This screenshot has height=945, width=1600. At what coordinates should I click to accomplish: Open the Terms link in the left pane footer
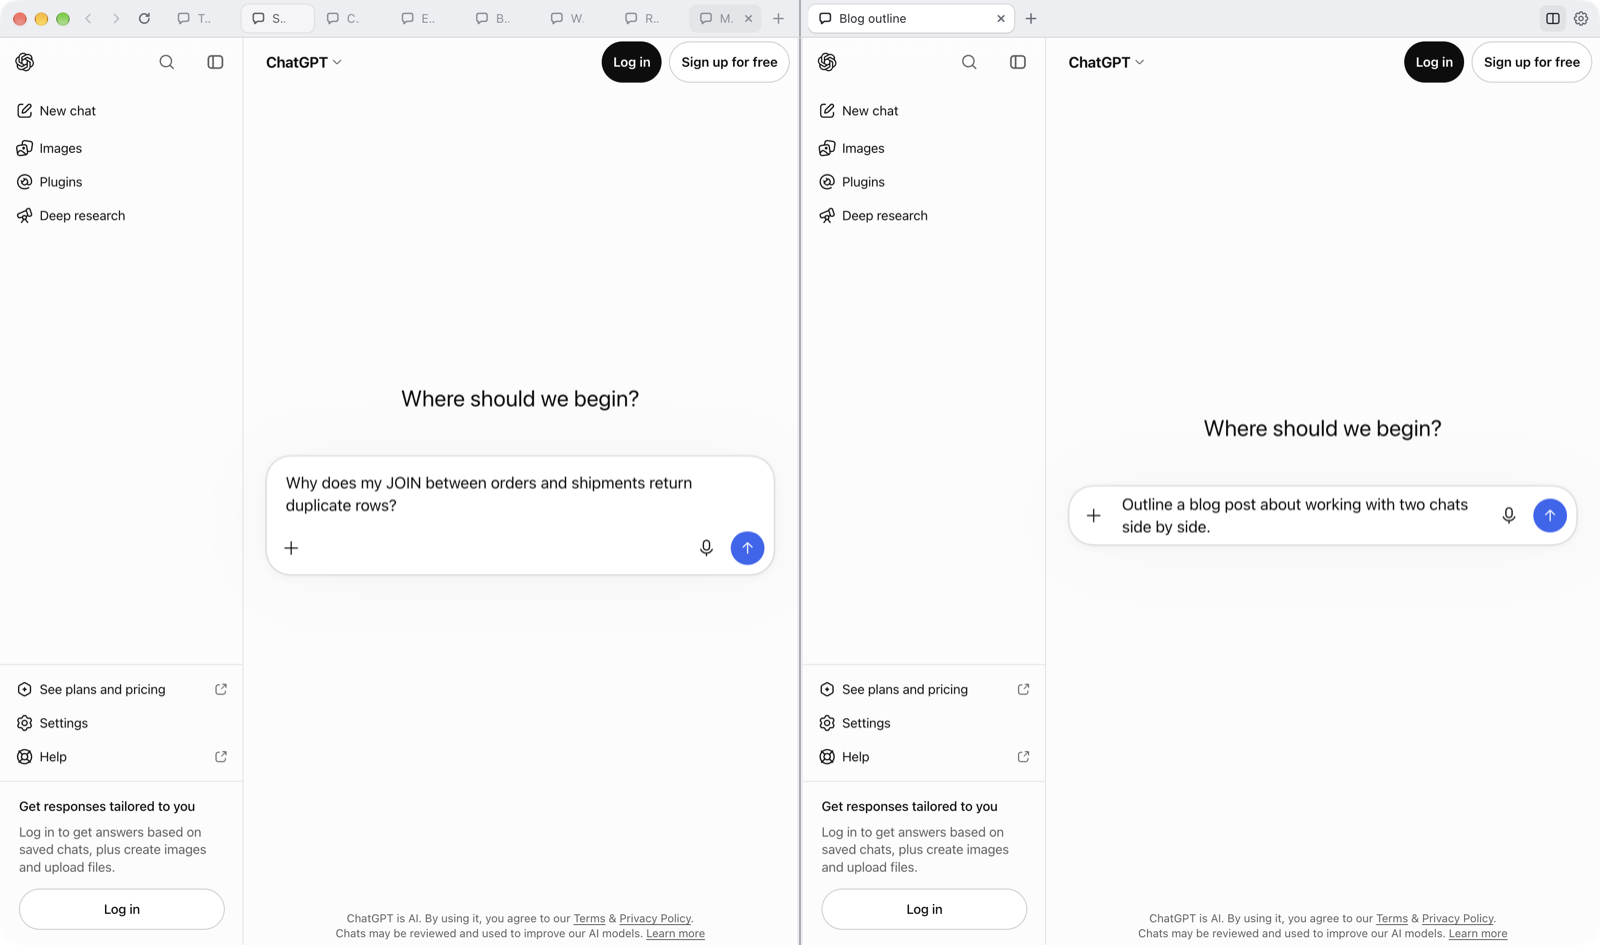click(589, 918)
